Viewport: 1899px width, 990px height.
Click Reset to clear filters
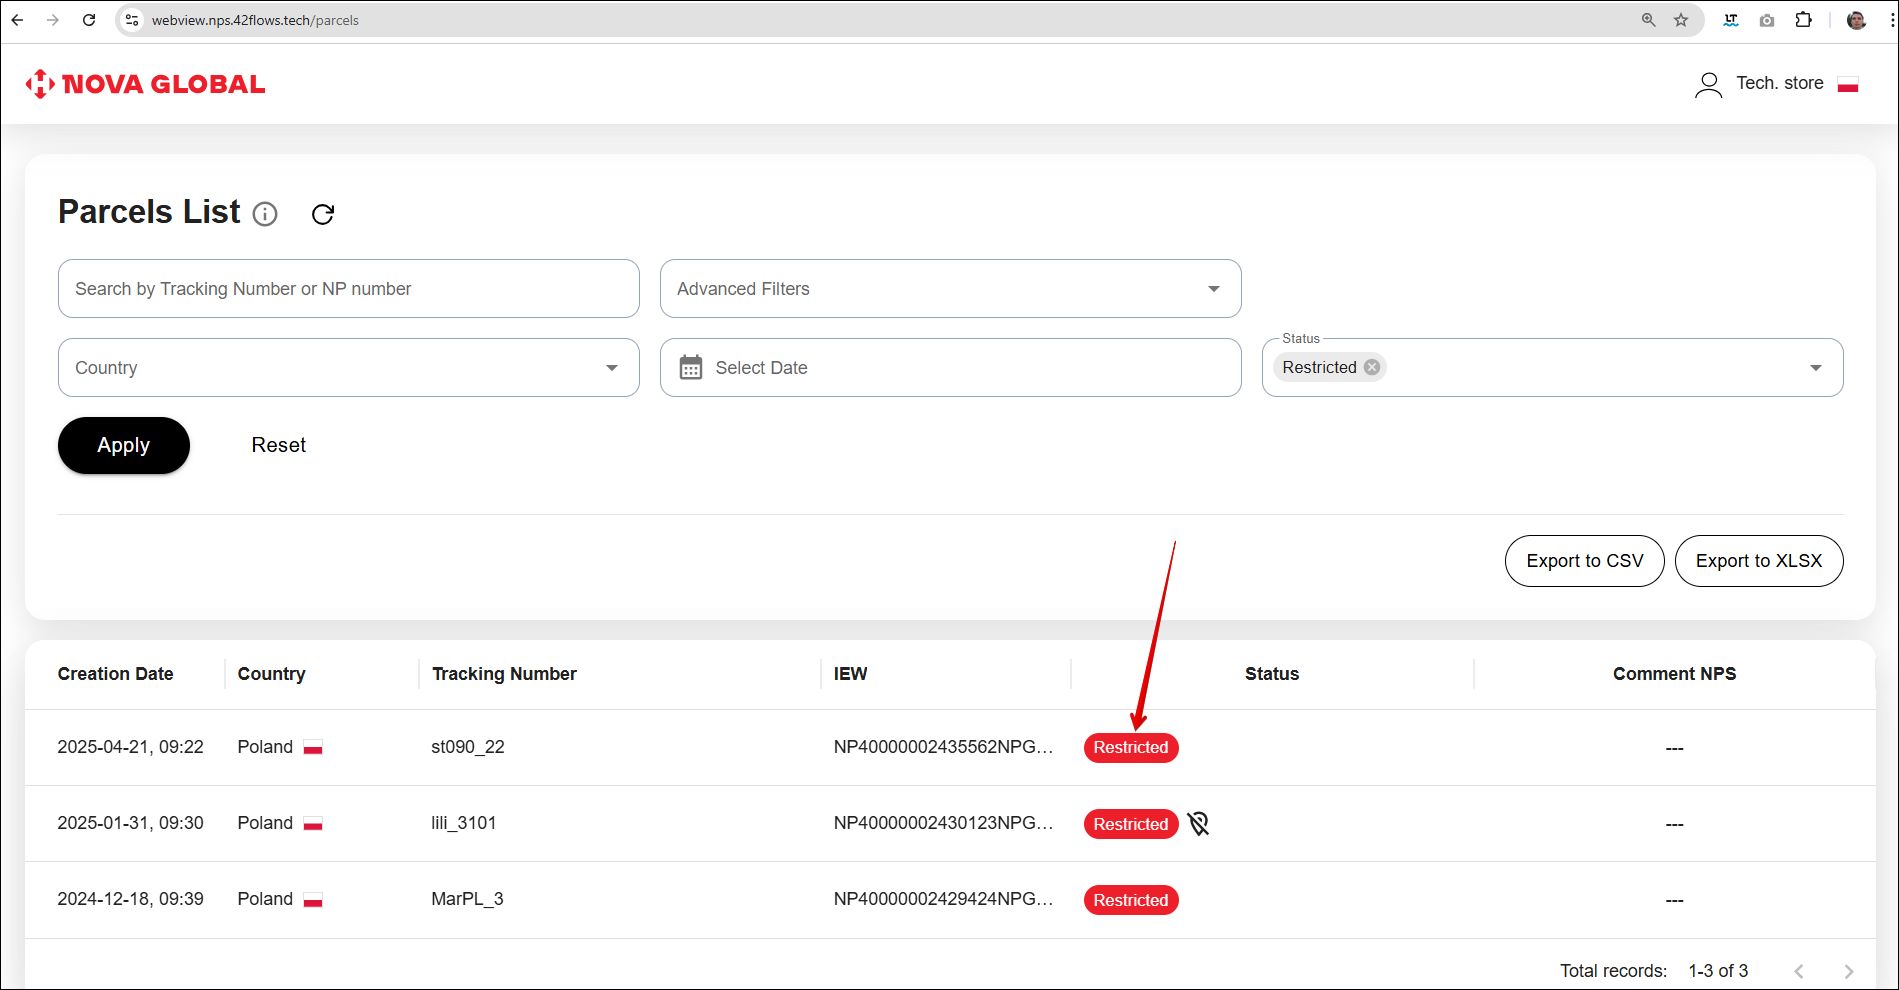pyautogui.click(x=278, y=445)
